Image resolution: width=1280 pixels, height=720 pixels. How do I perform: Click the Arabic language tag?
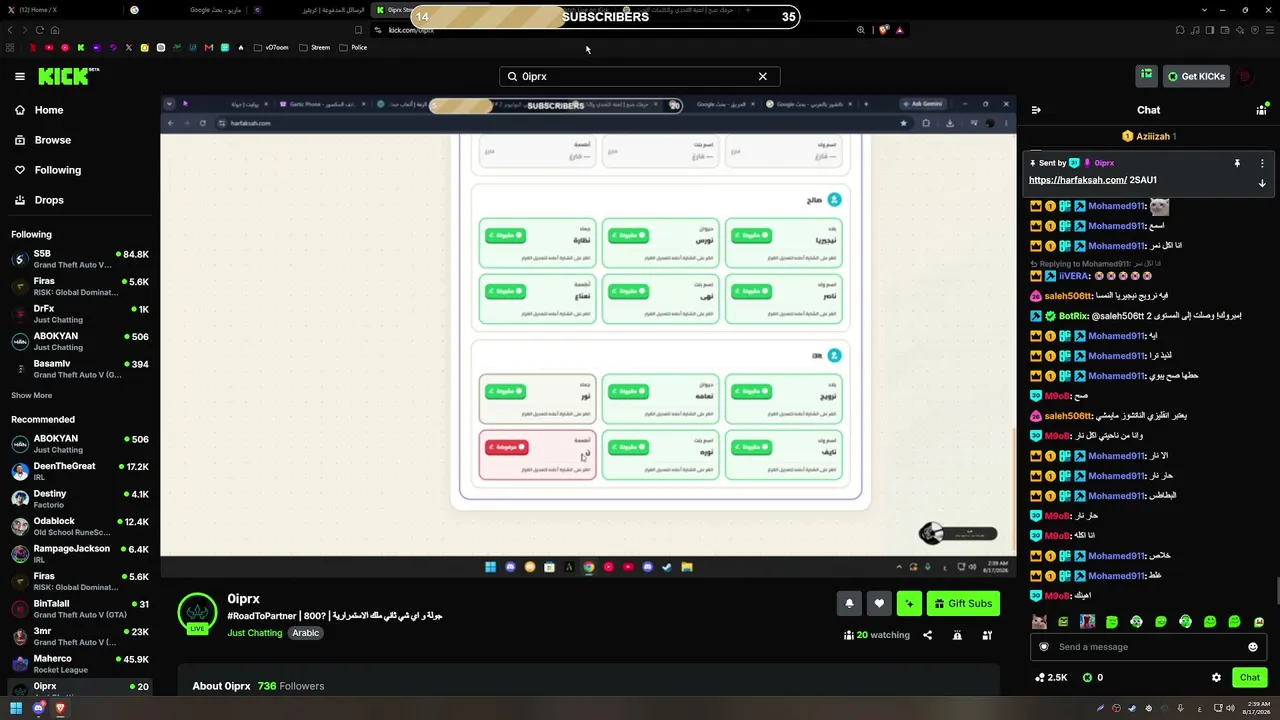(306, 633)
